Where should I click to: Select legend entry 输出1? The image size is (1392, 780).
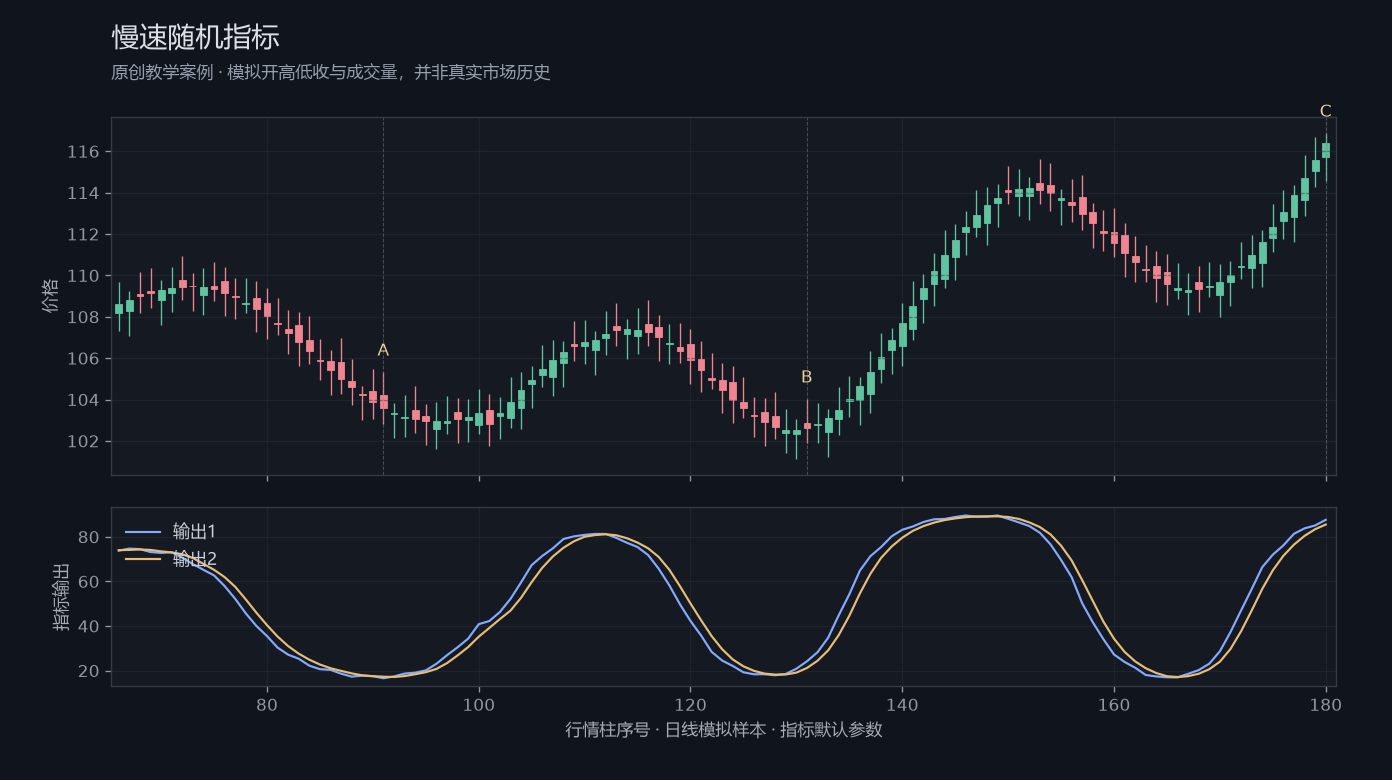click(194, 532)
